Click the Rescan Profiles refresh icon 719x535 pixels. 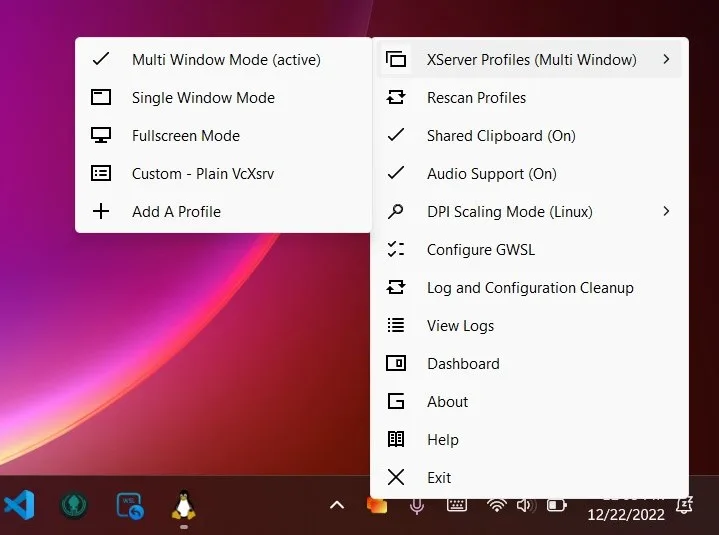click(x=396, y=97)
